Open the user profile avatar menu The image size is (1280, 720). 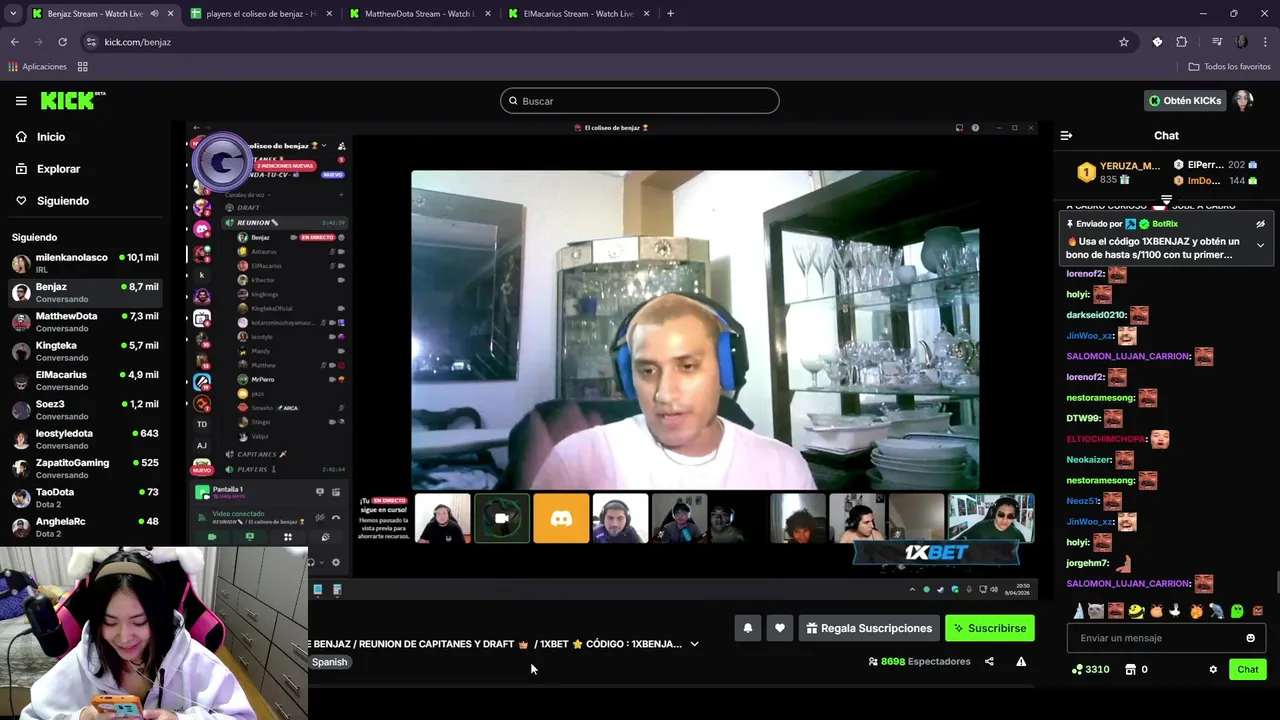tap(1243, 101)
